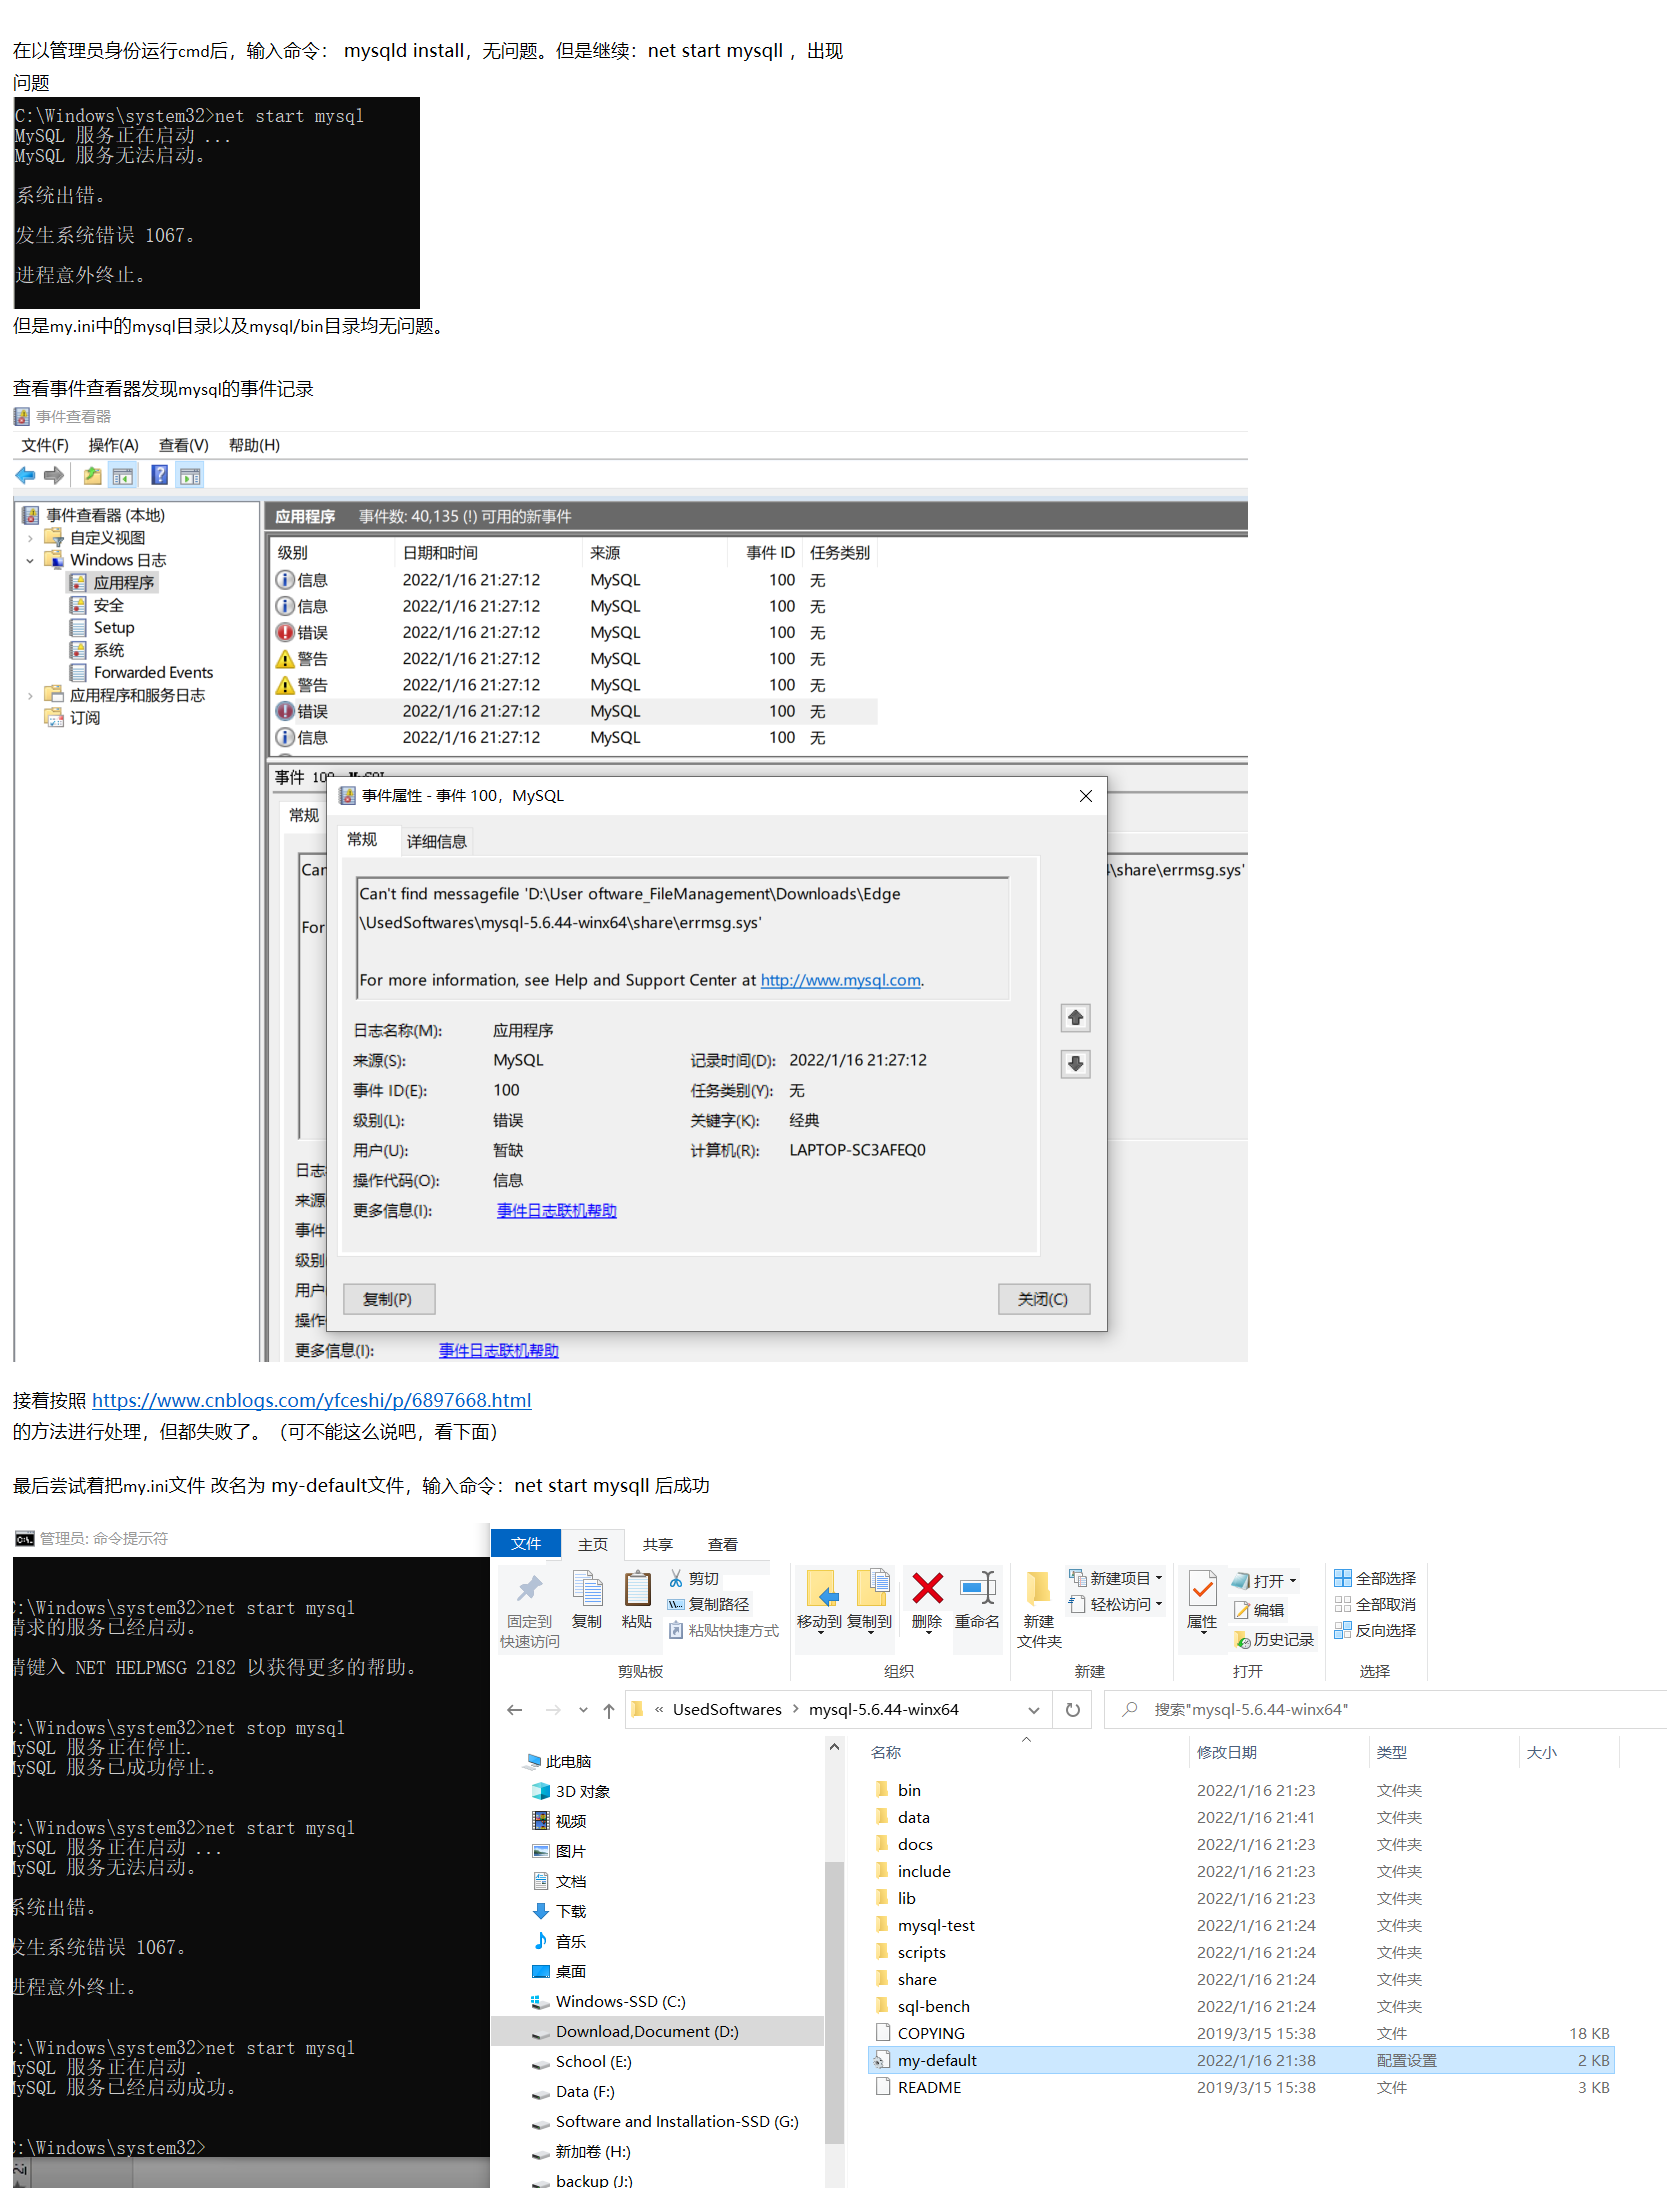
Task: Click the Copy path (复制路径) icon
Action: pos(676,1605)
